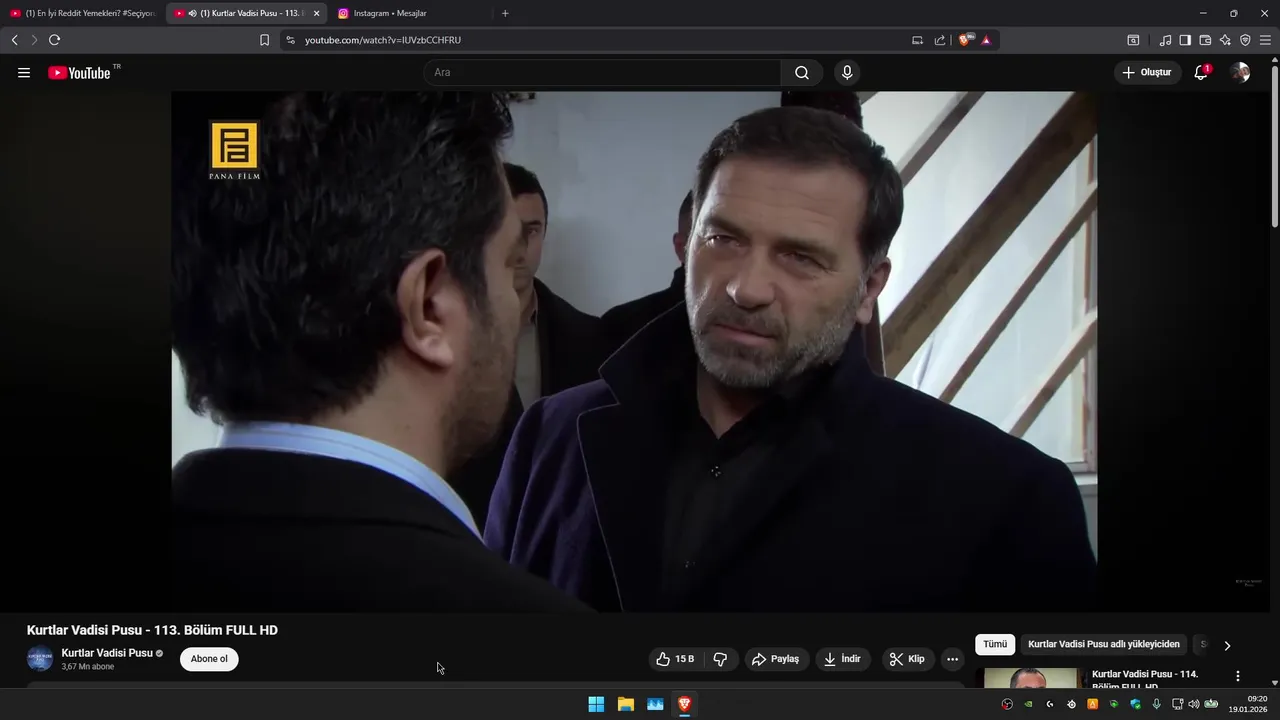Select Kurtlar Vadisi Pusu adlı yükleyiciden chip
This screenshot has height=720, width=1280.
[1104, 645]
